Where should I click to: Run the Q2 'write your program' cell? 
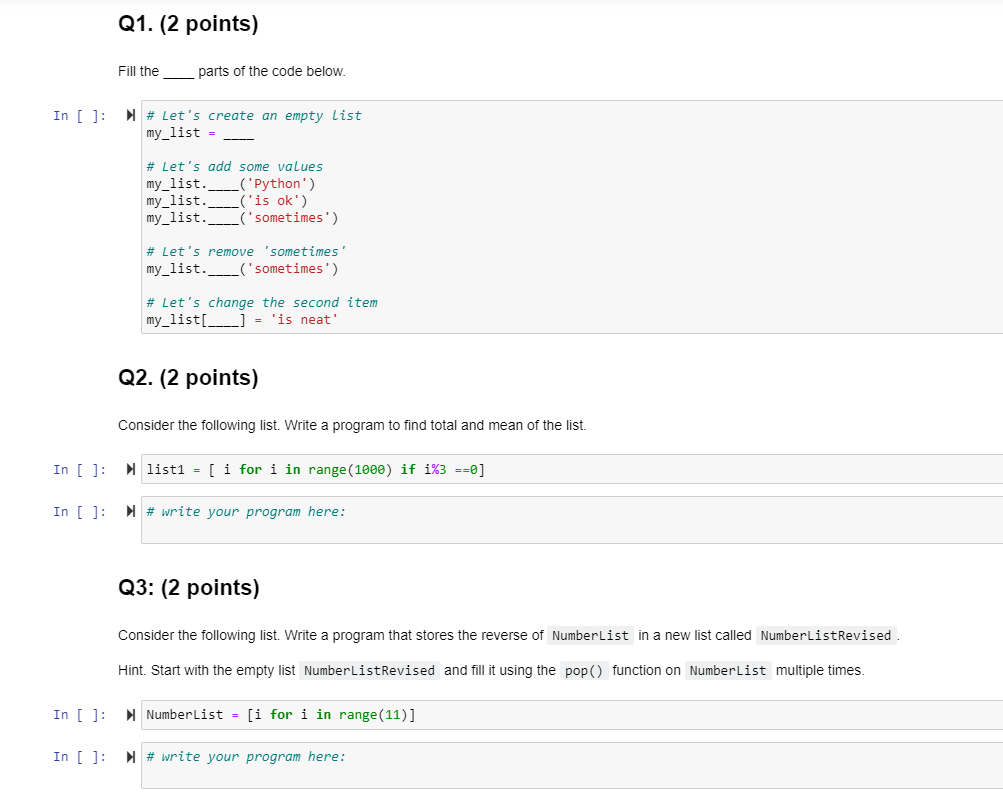[130, 511]
